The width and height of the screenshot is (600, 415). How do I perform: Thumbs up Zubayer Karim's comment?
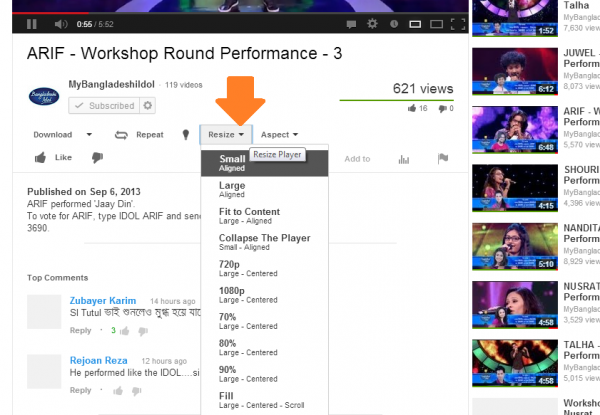(124, 331)
